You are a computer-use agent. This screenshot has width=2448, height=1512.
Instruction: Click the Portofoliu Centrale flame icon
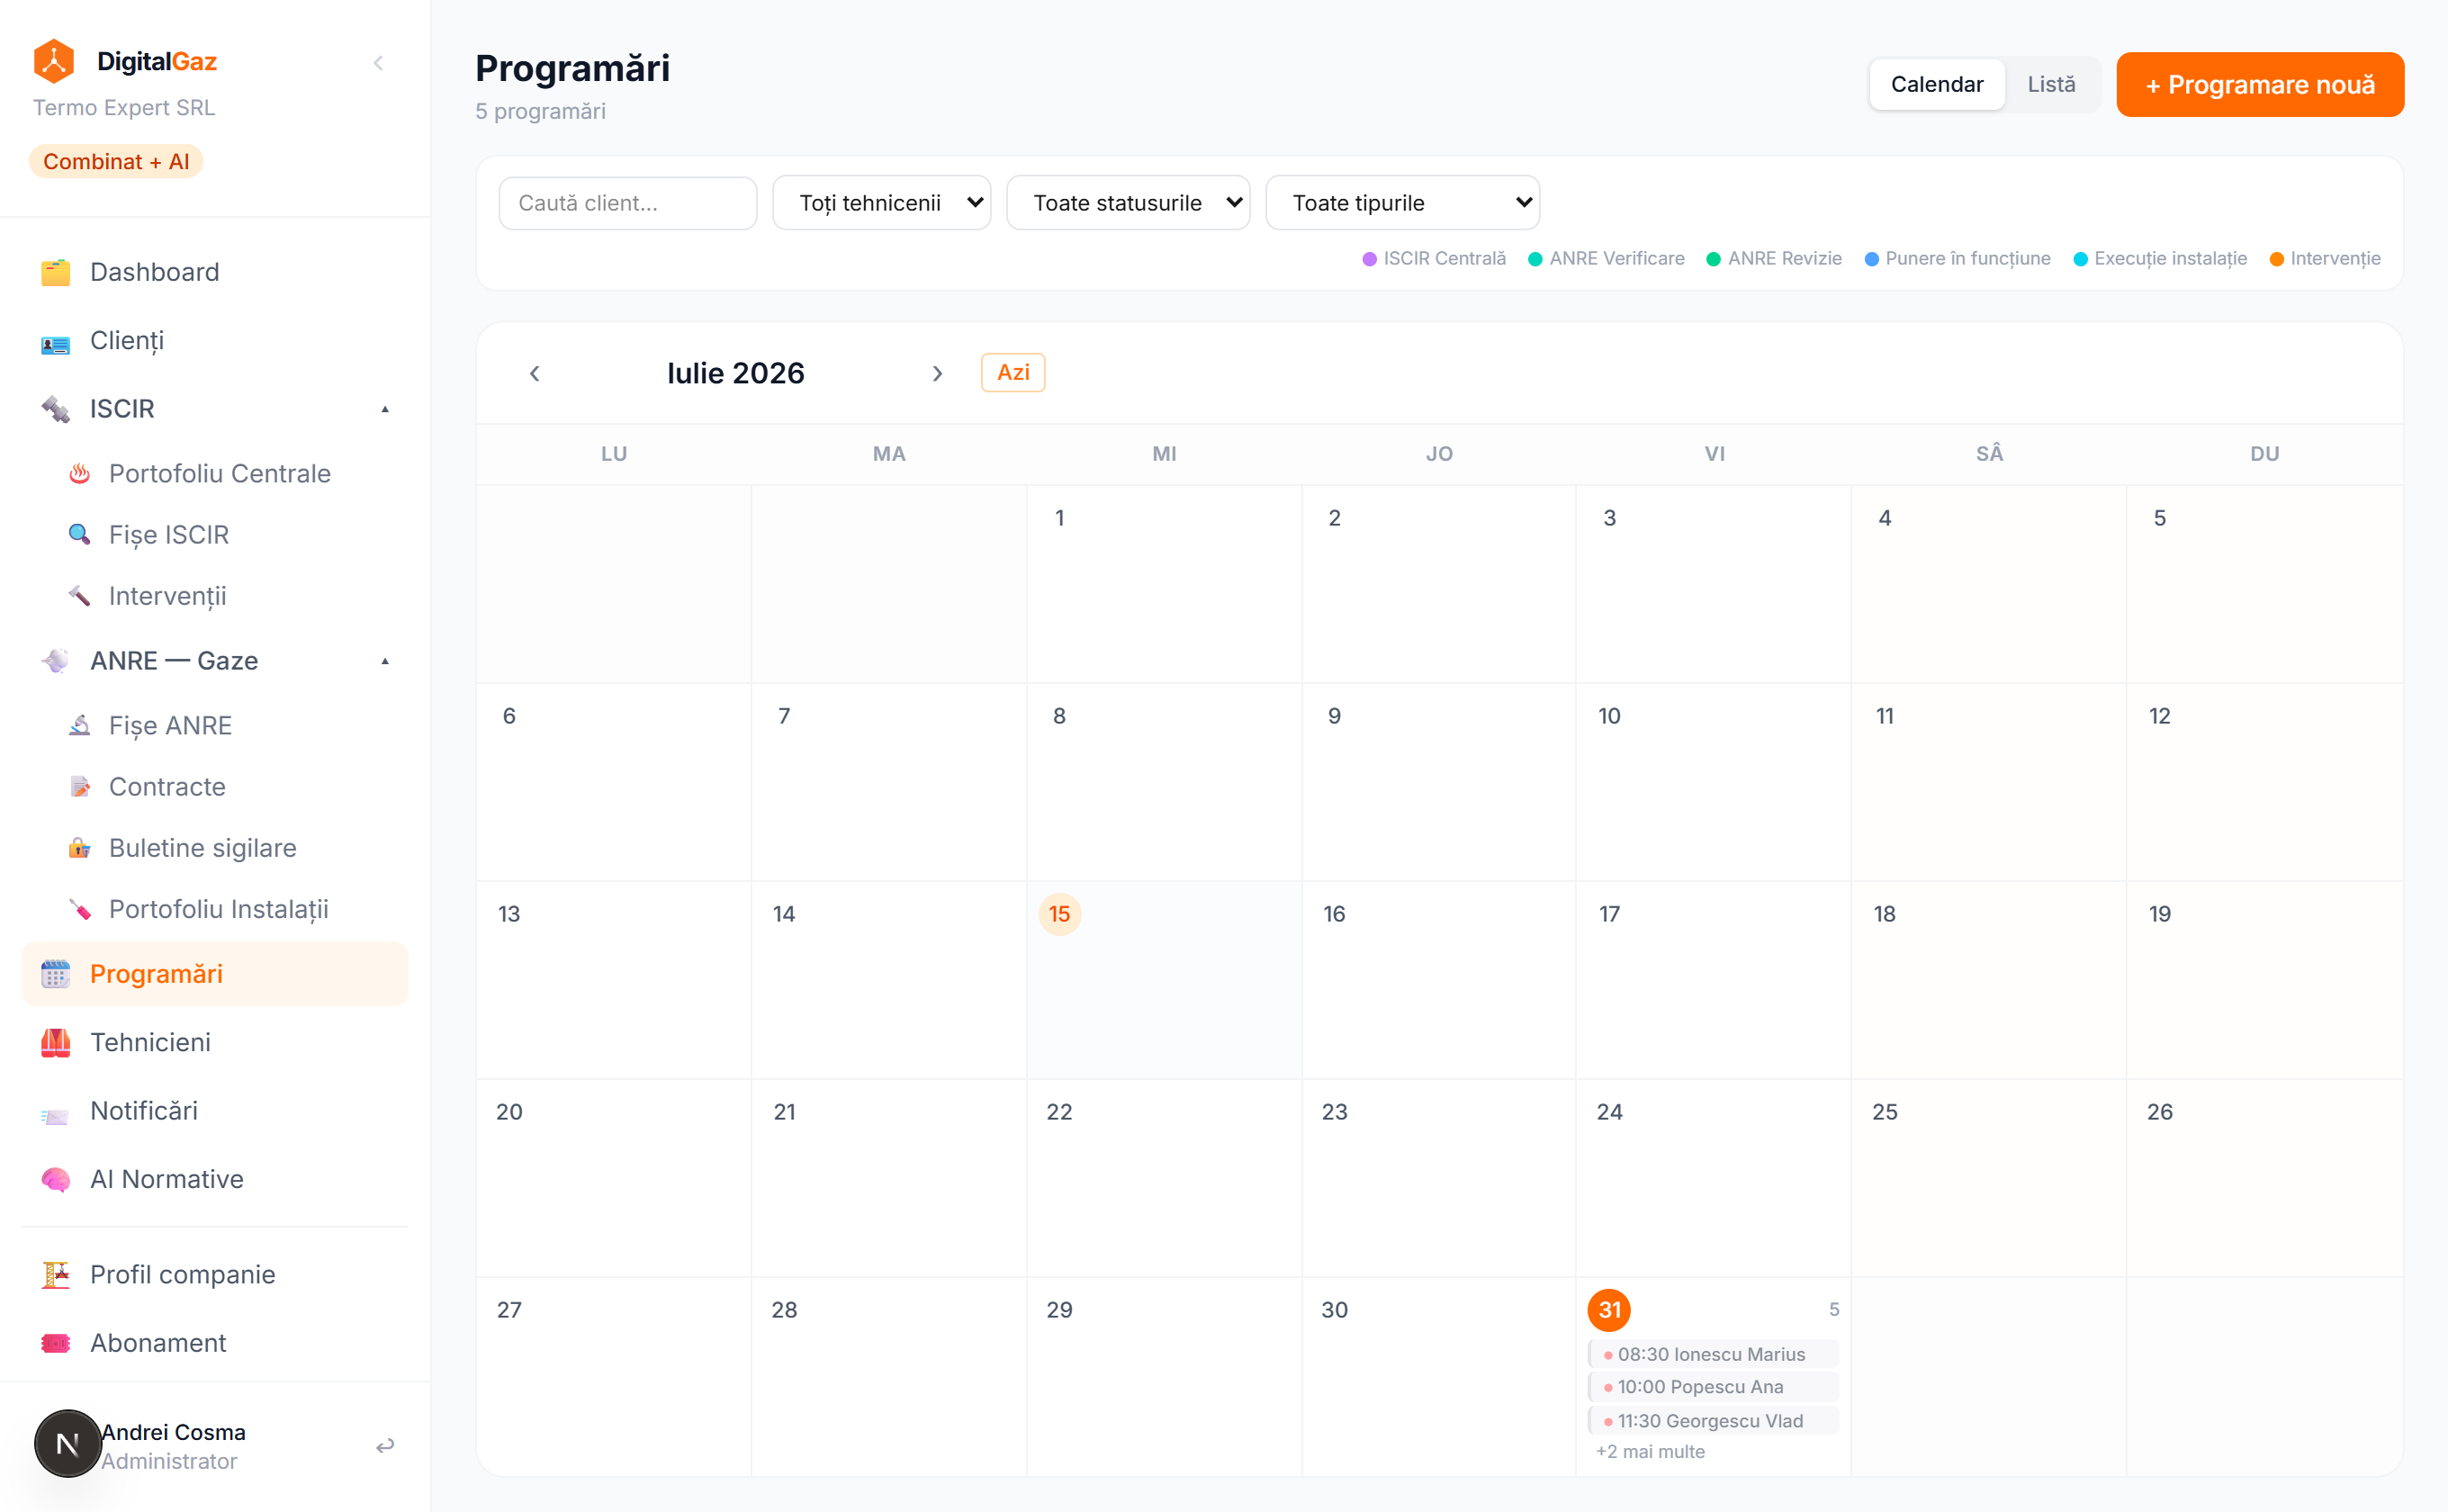tap(80, 474)
